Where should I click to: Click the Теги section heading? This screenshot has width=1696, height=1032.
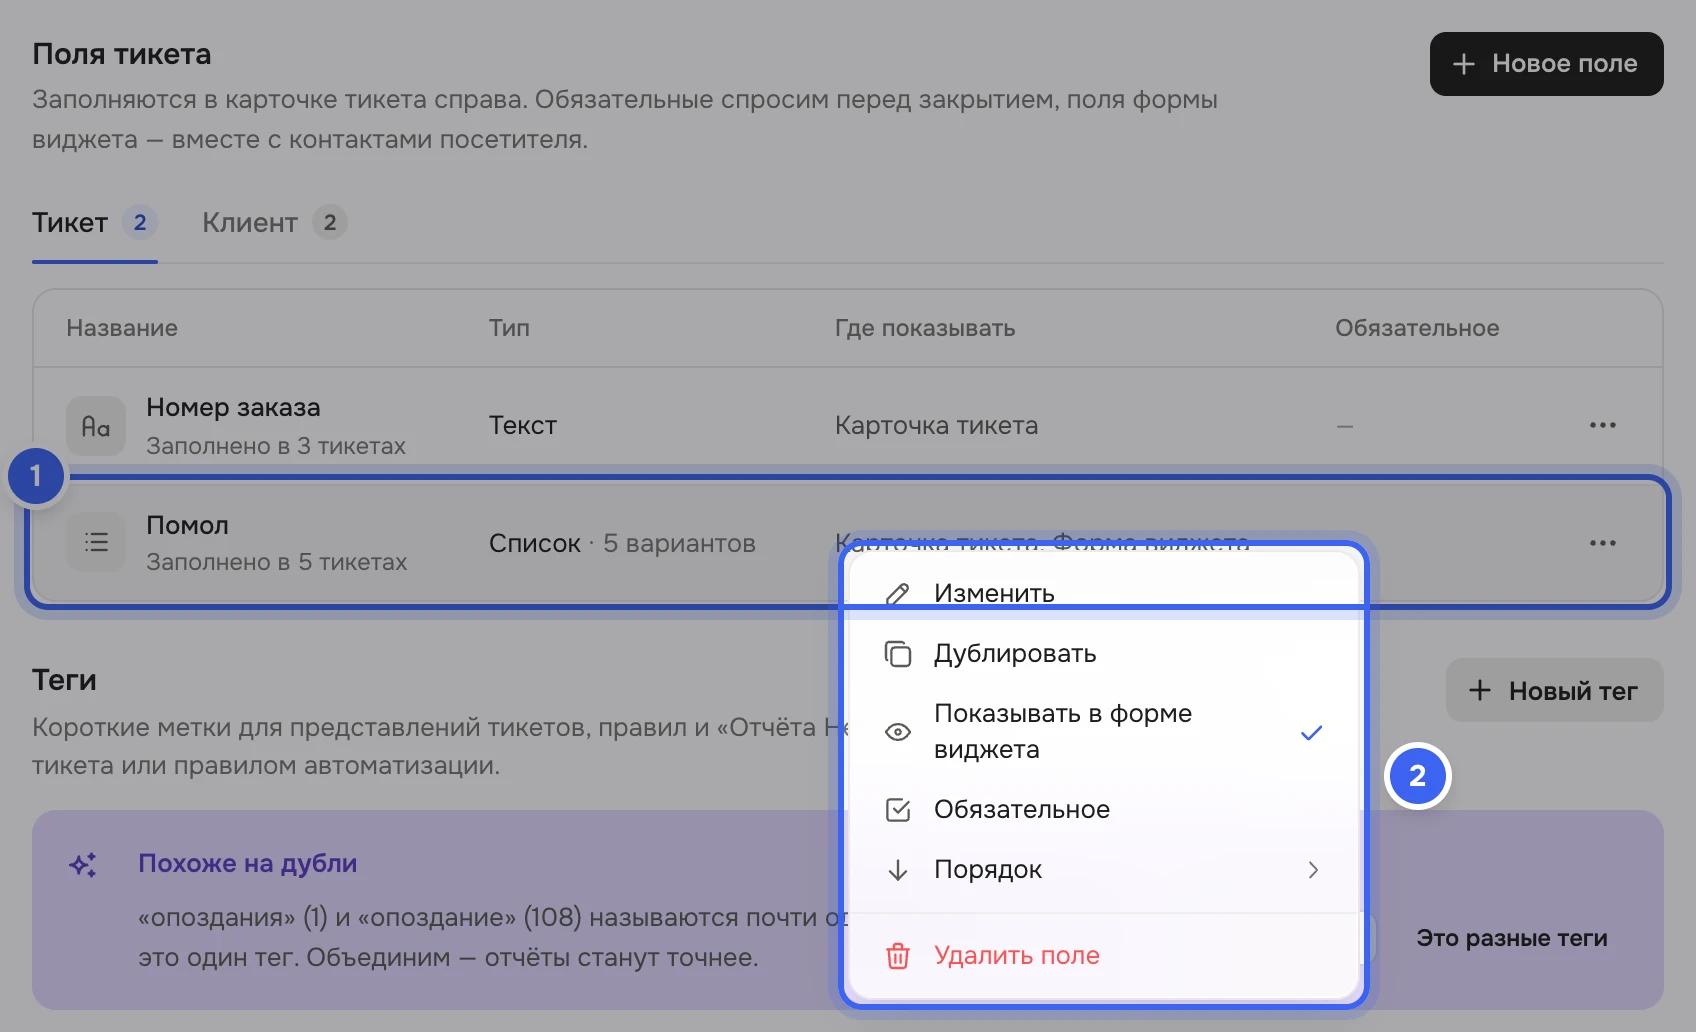pyautogui.click(x=64, y=680)
